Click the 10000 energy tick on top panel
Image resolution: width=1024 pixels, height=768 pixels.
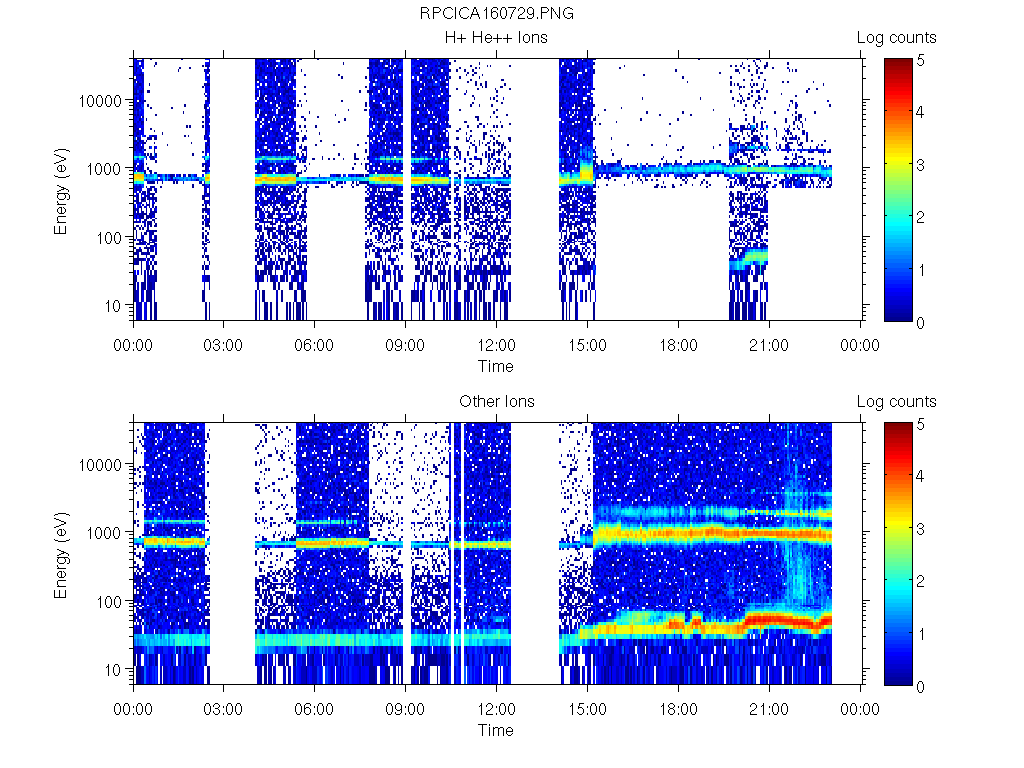point(104,101)
